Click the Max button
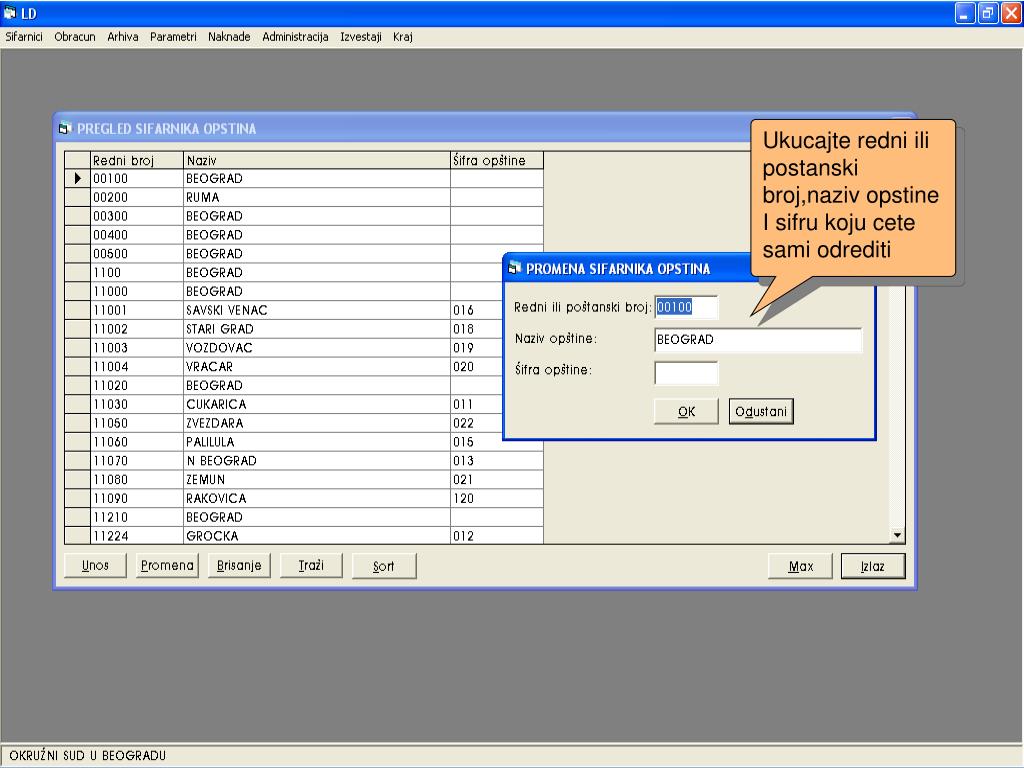The height and width of the screenshot is (768, 1024). (800, 567)
